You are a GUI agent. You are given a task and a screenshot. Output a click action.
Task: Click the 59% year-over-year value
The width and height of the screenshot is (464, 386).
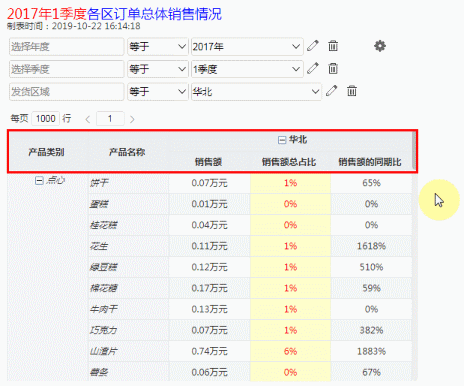[x=371, y=288]
